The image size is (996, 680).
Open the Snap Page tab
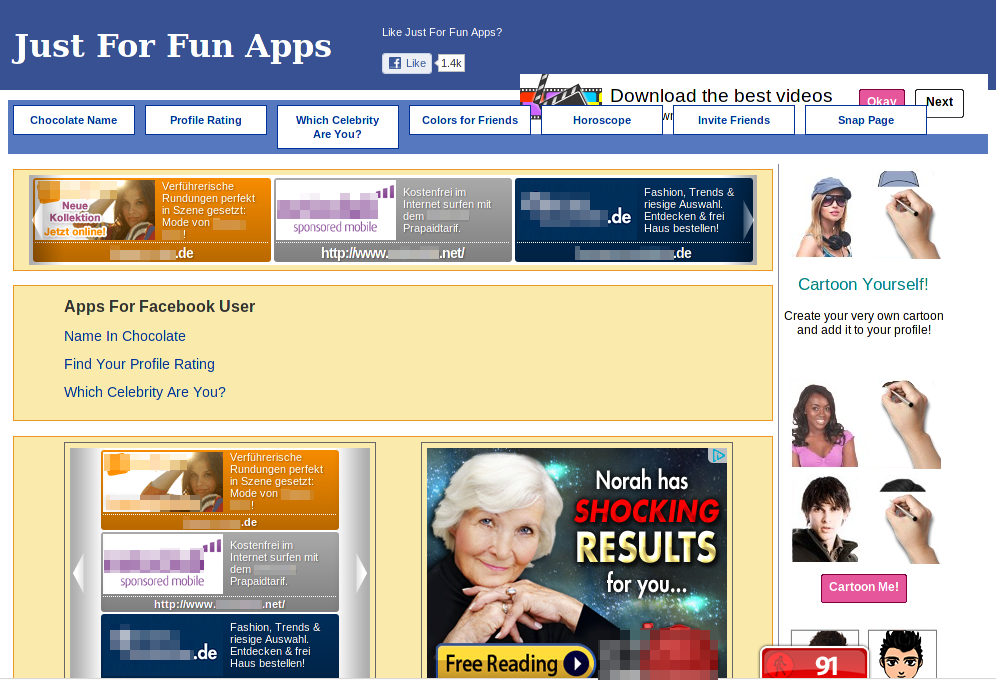click(x=866, y=120)
